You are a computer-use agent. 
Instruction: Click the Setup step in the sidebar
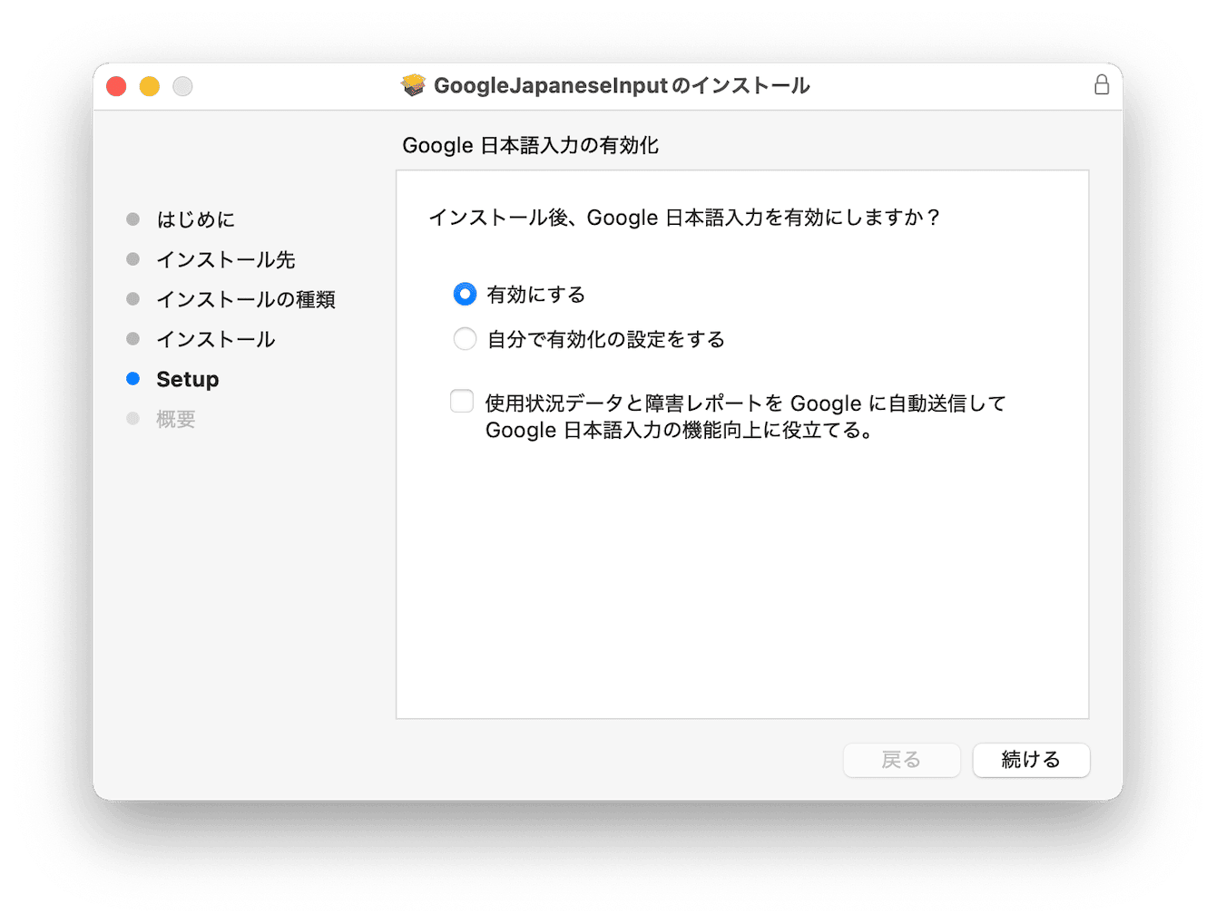click(x=187, y=379)
